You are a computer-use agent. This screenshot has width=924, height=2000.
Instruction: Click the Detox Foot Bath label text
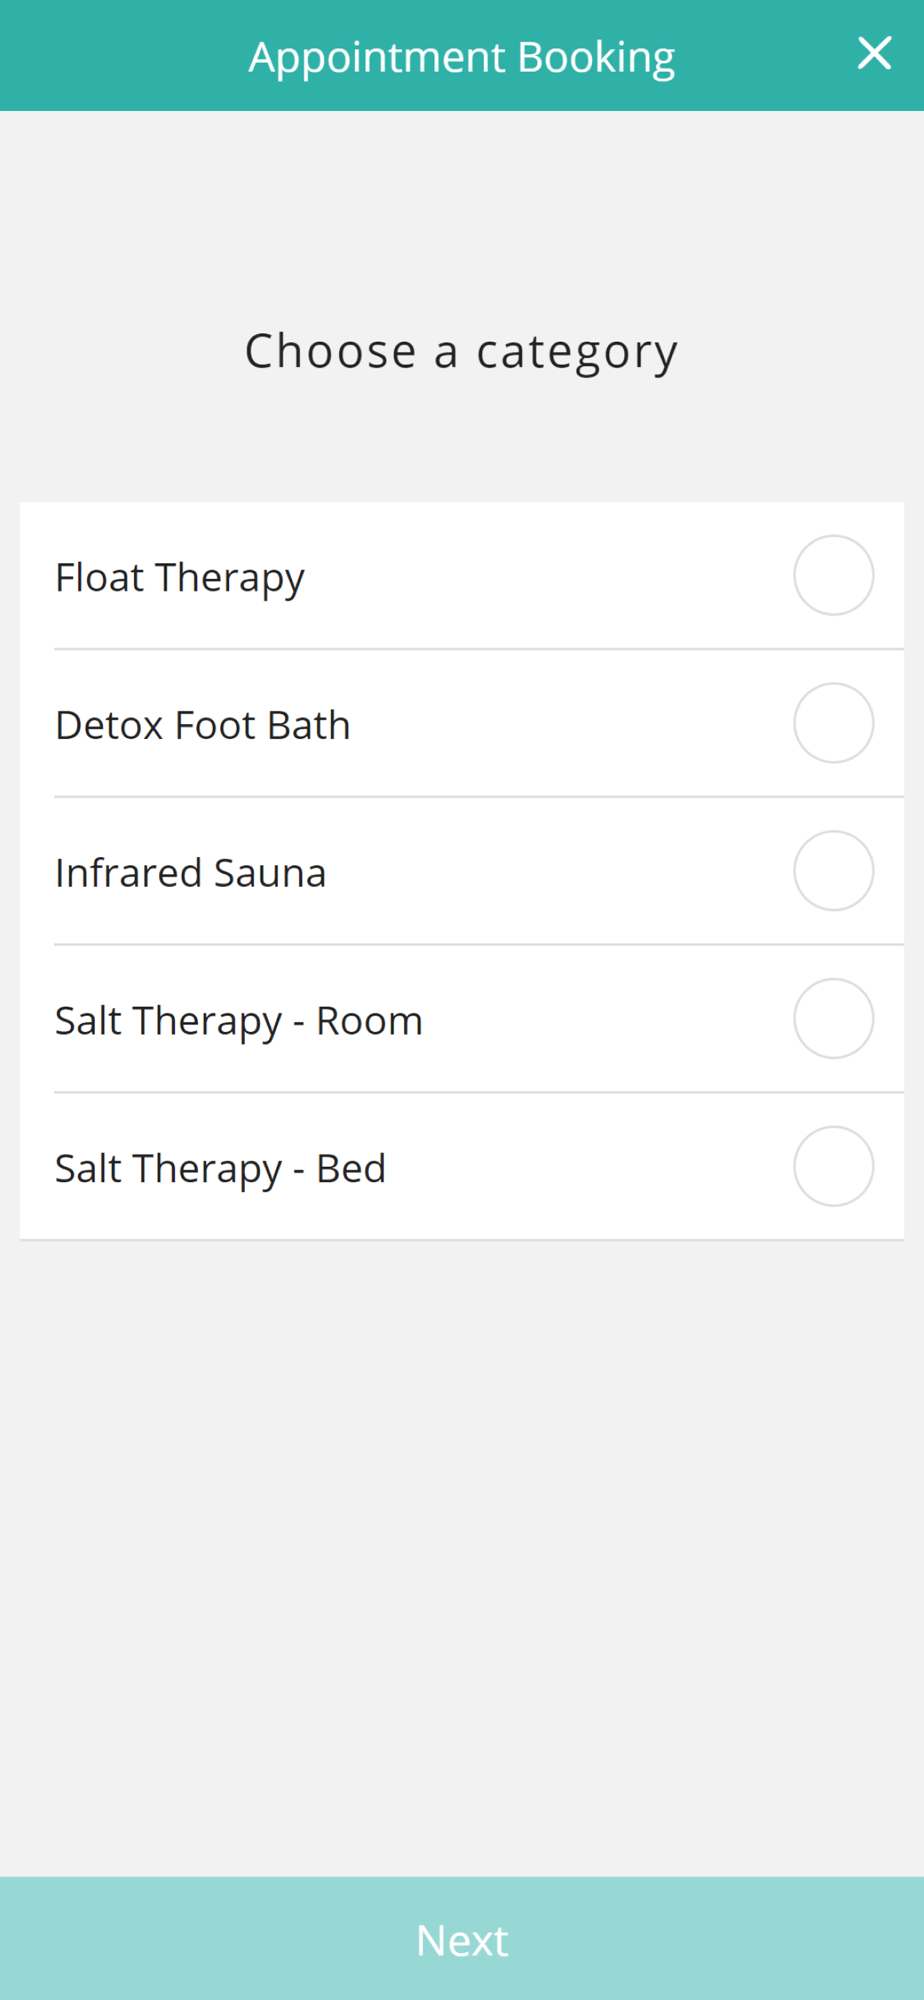[x=203, y=725]
